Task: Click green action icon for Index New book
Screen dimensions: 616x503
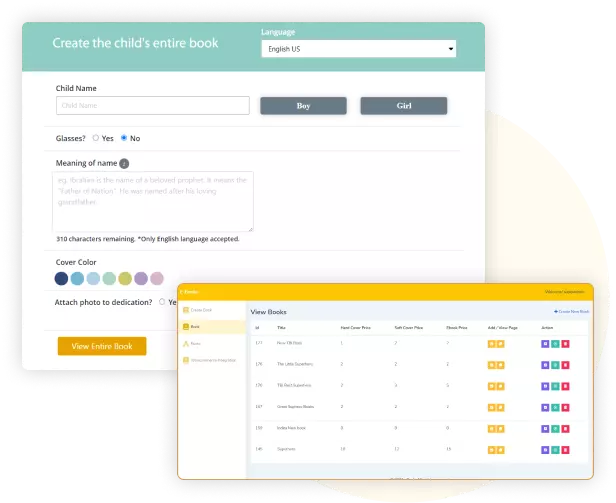Action: tap(555, 429)
